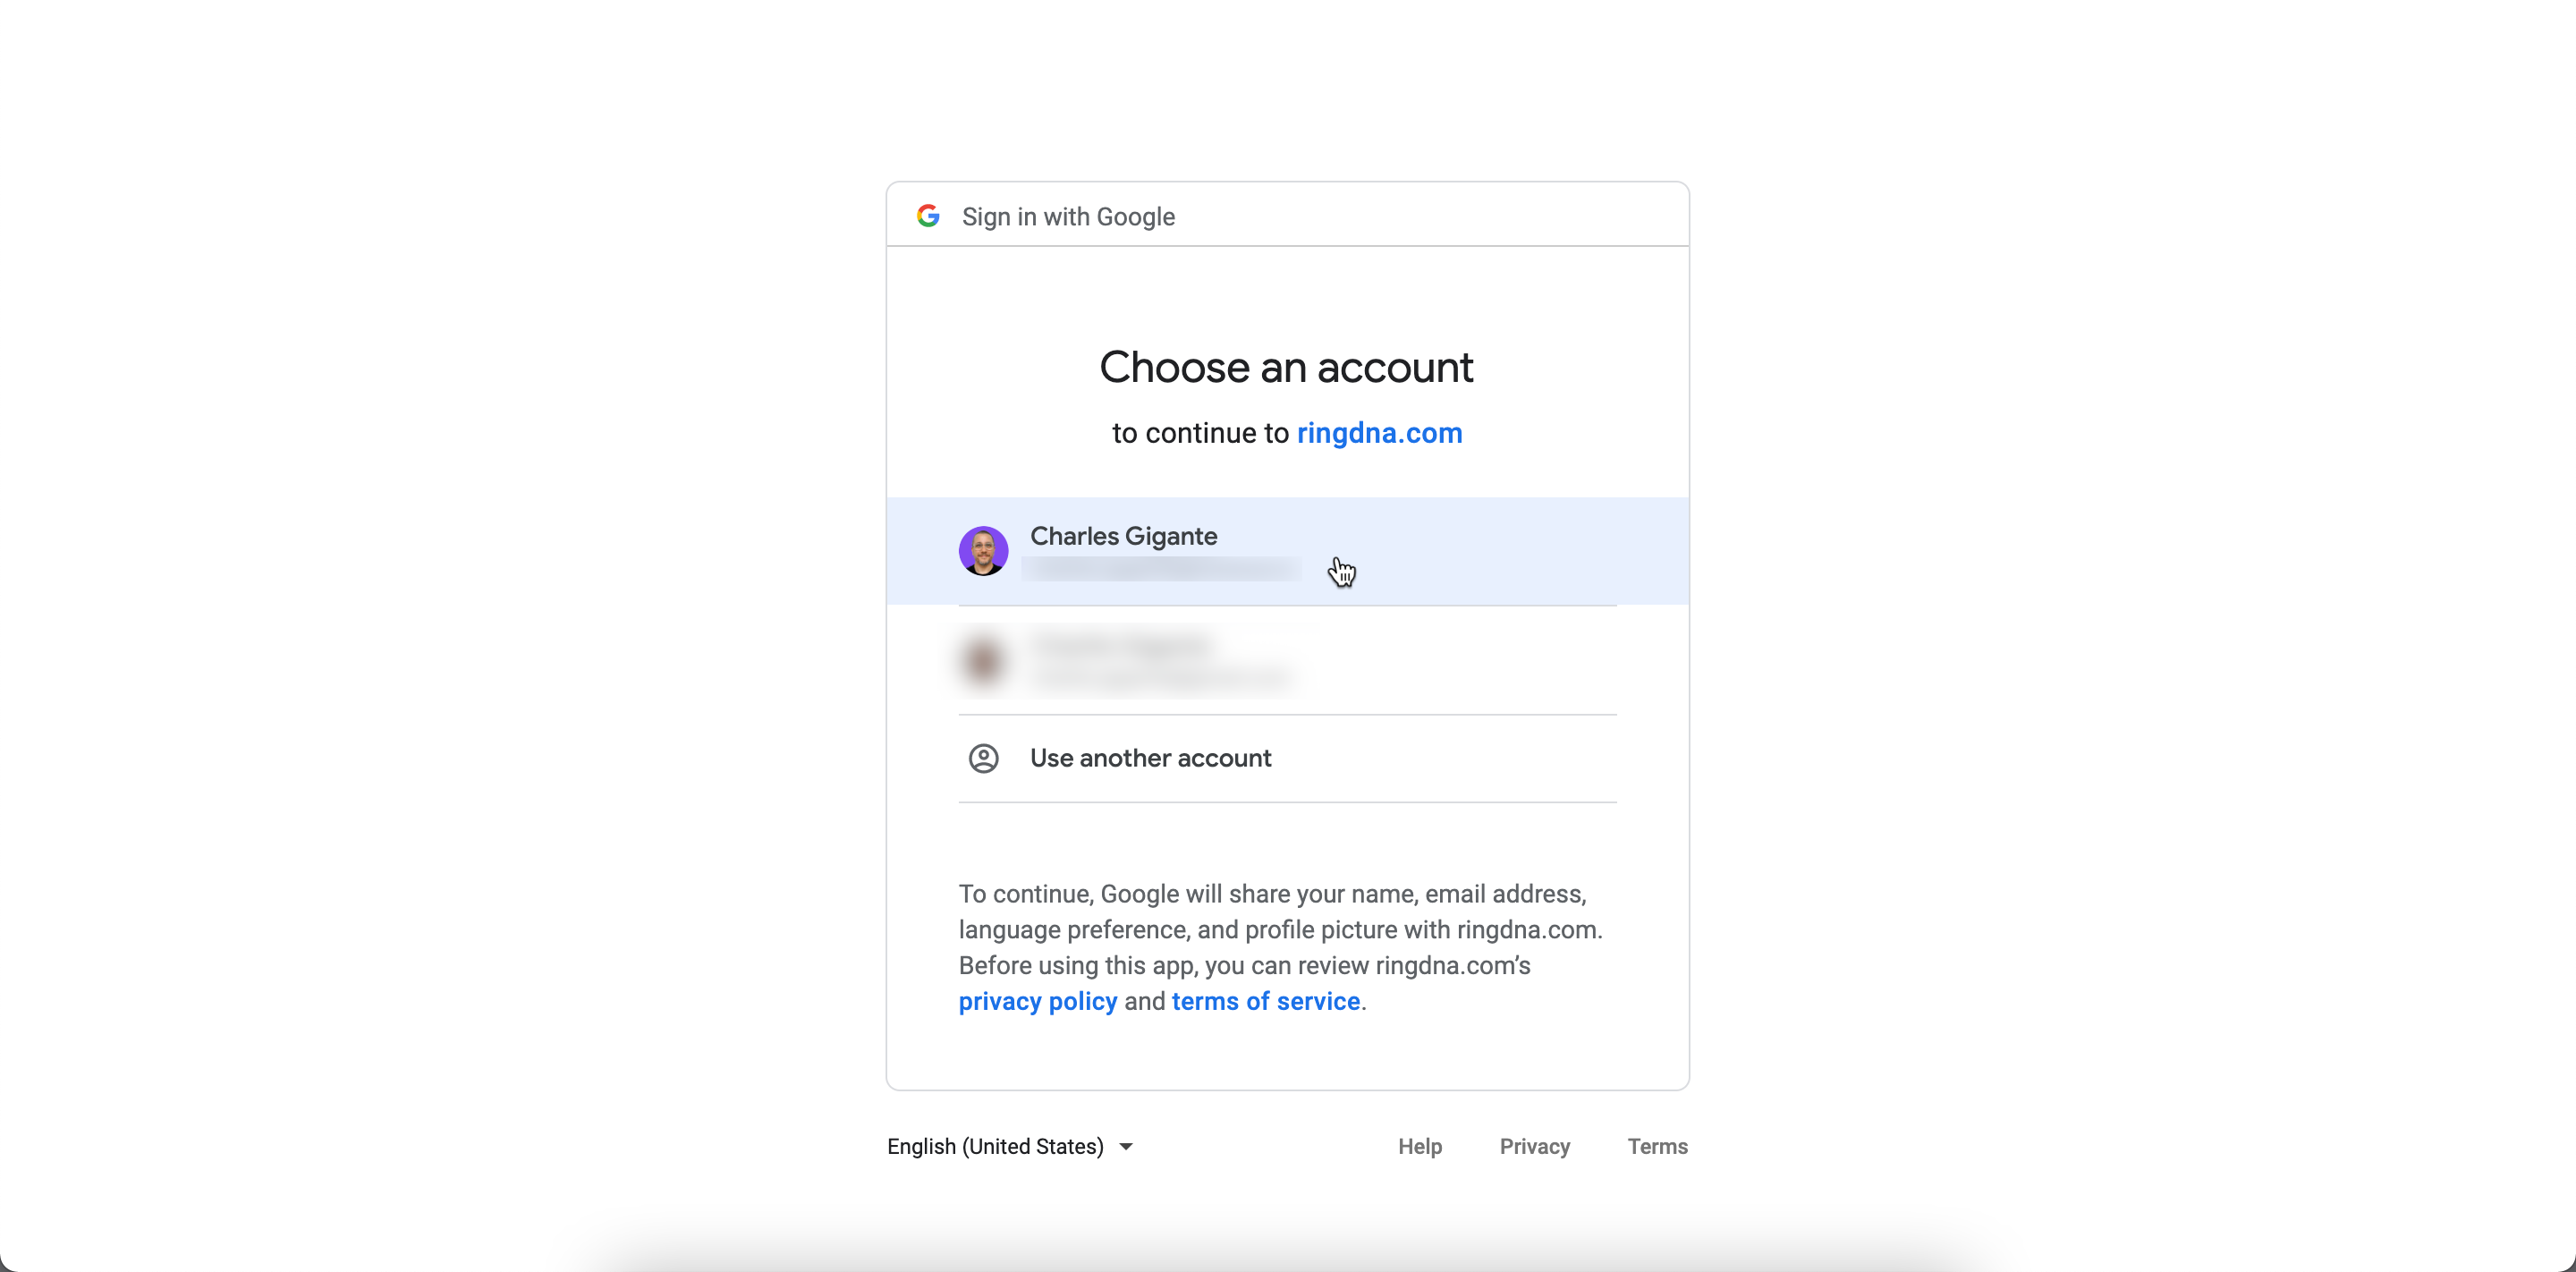Open the Privacy footer link
The image size is (2576, 1272).
point(1534,1146)
